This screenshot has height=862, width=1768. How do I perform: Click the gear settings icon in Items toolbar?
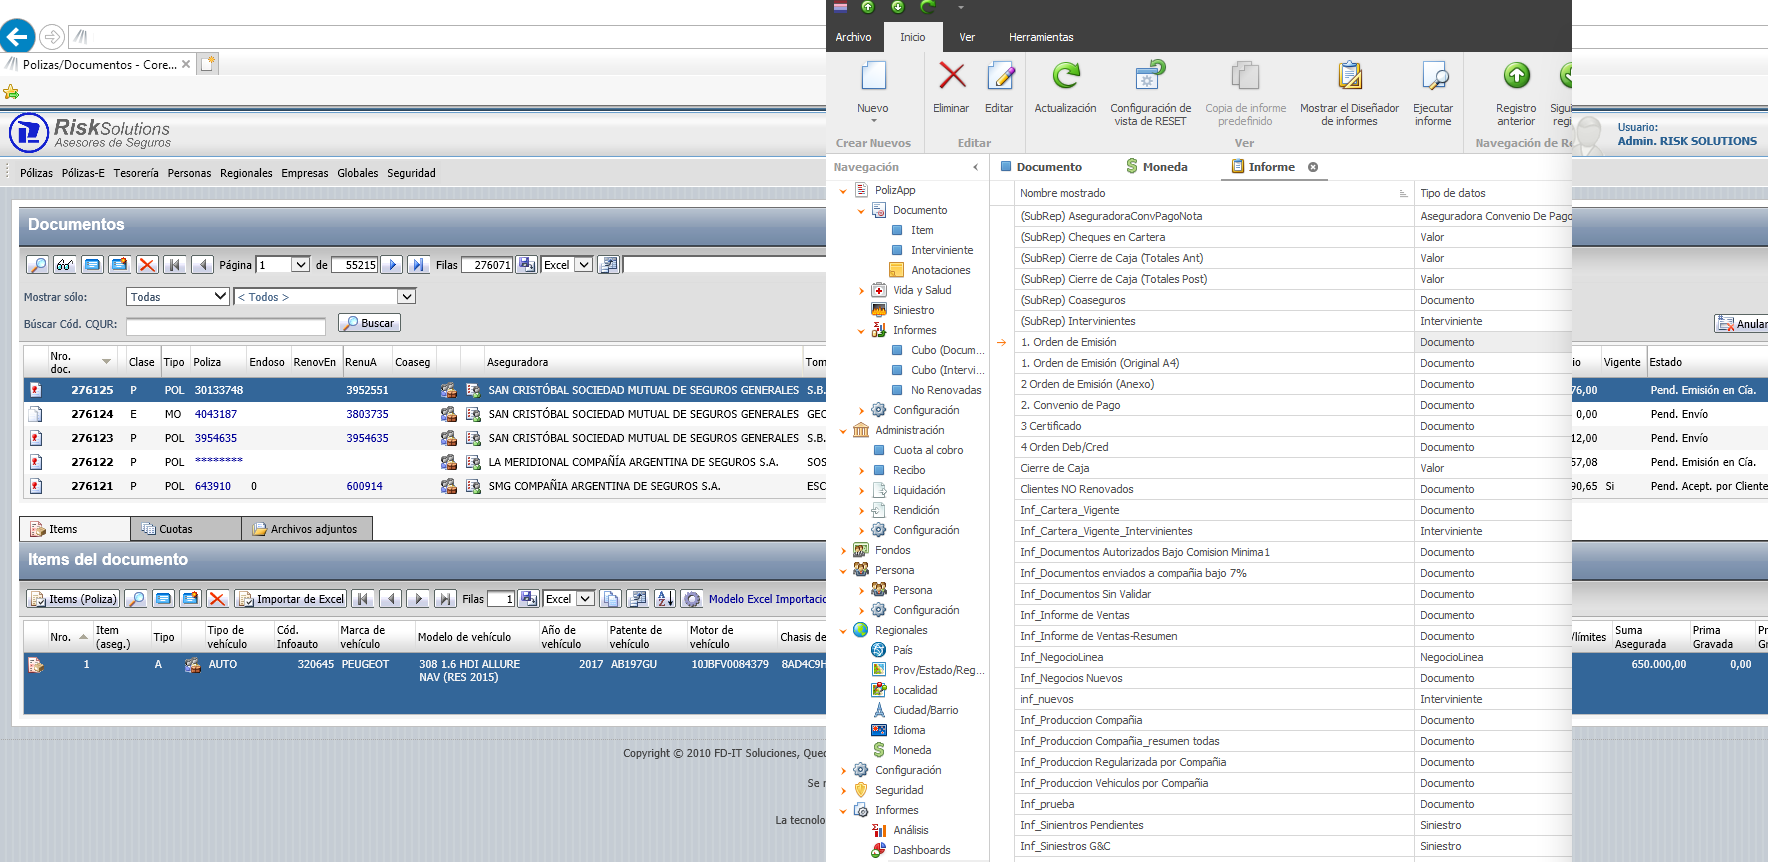click(692, 599)
